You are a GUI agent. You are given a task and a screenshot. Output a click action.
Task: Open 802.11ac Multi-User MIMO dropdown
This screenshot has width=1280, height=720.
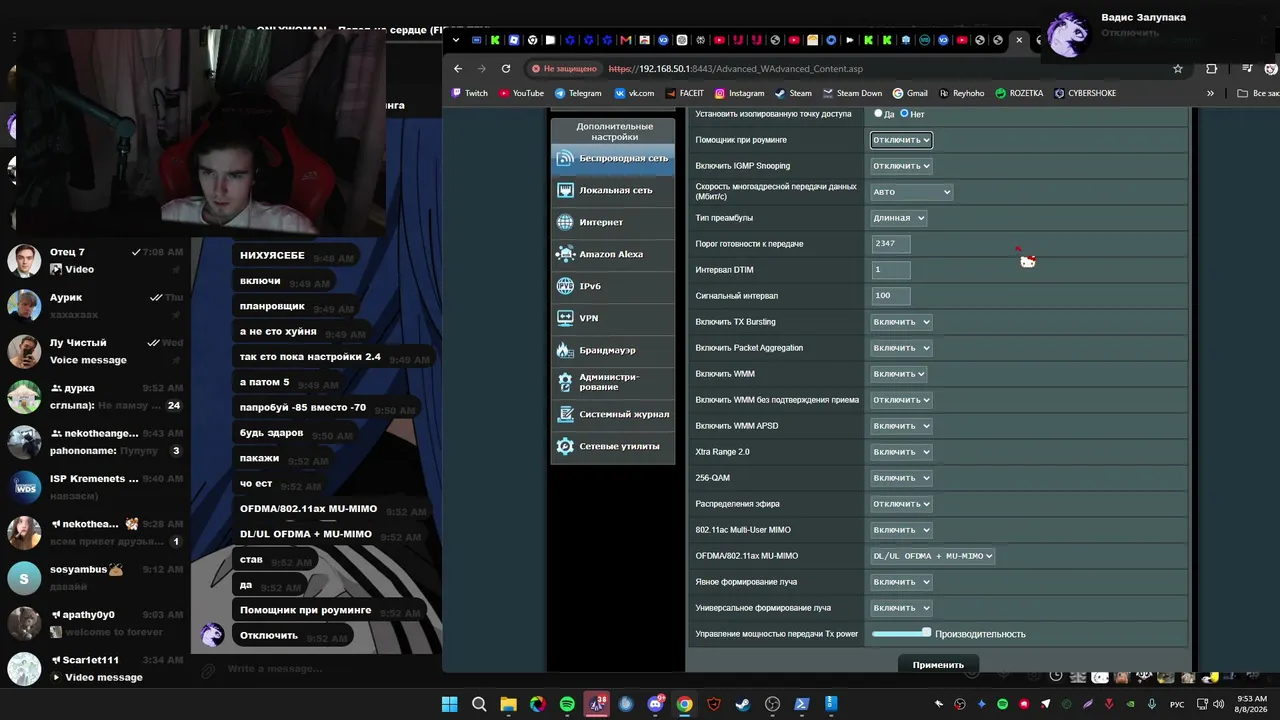[901, 530]
